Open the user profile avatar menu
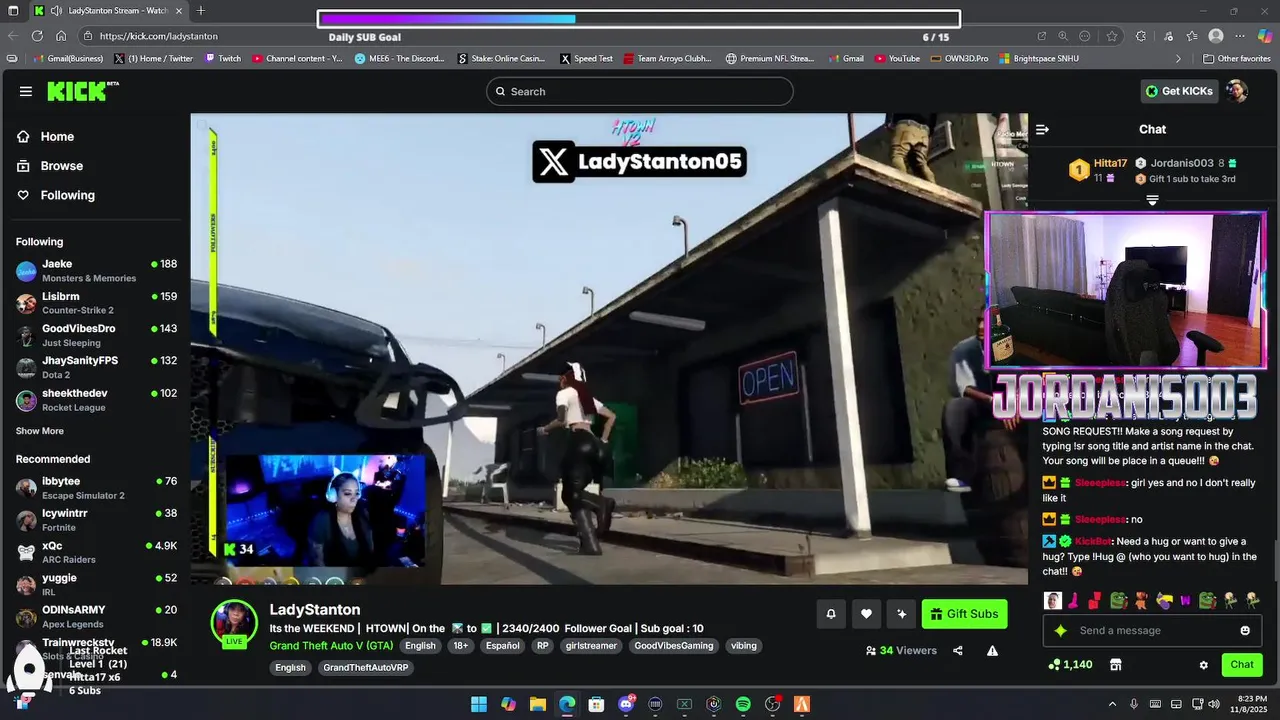 pos(1237,91)
